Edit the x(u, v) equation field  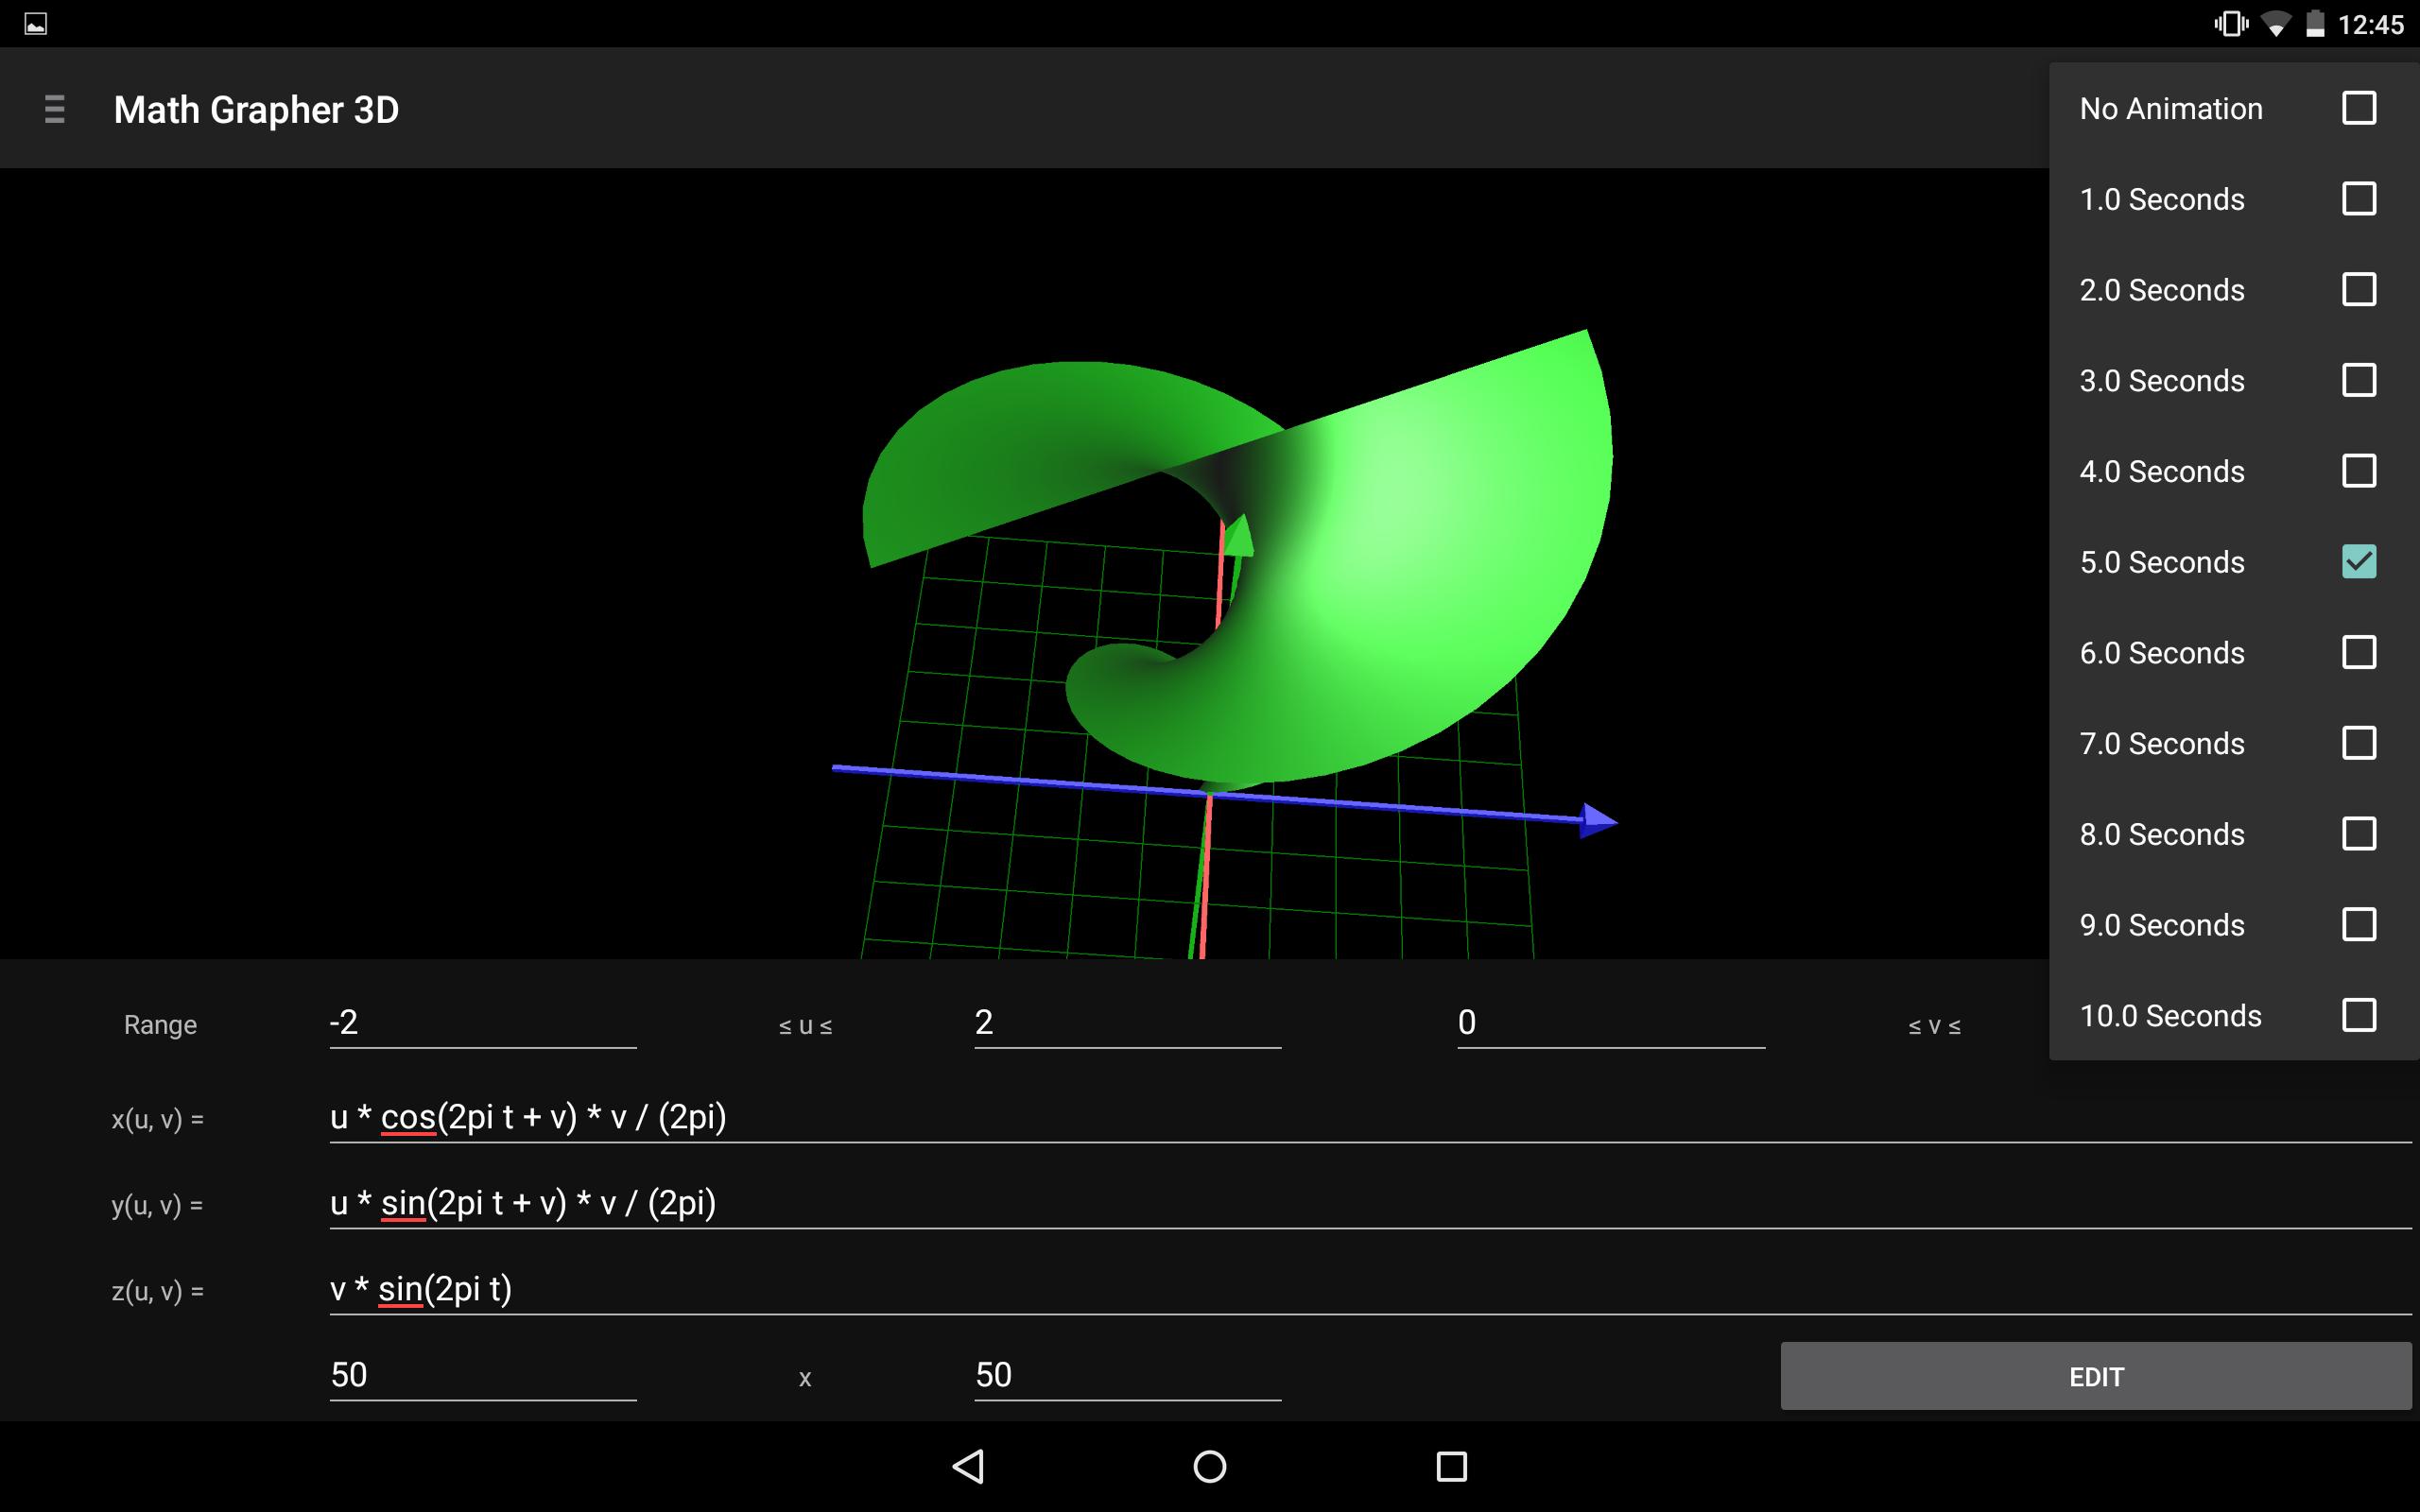tap(1370, 1116)
